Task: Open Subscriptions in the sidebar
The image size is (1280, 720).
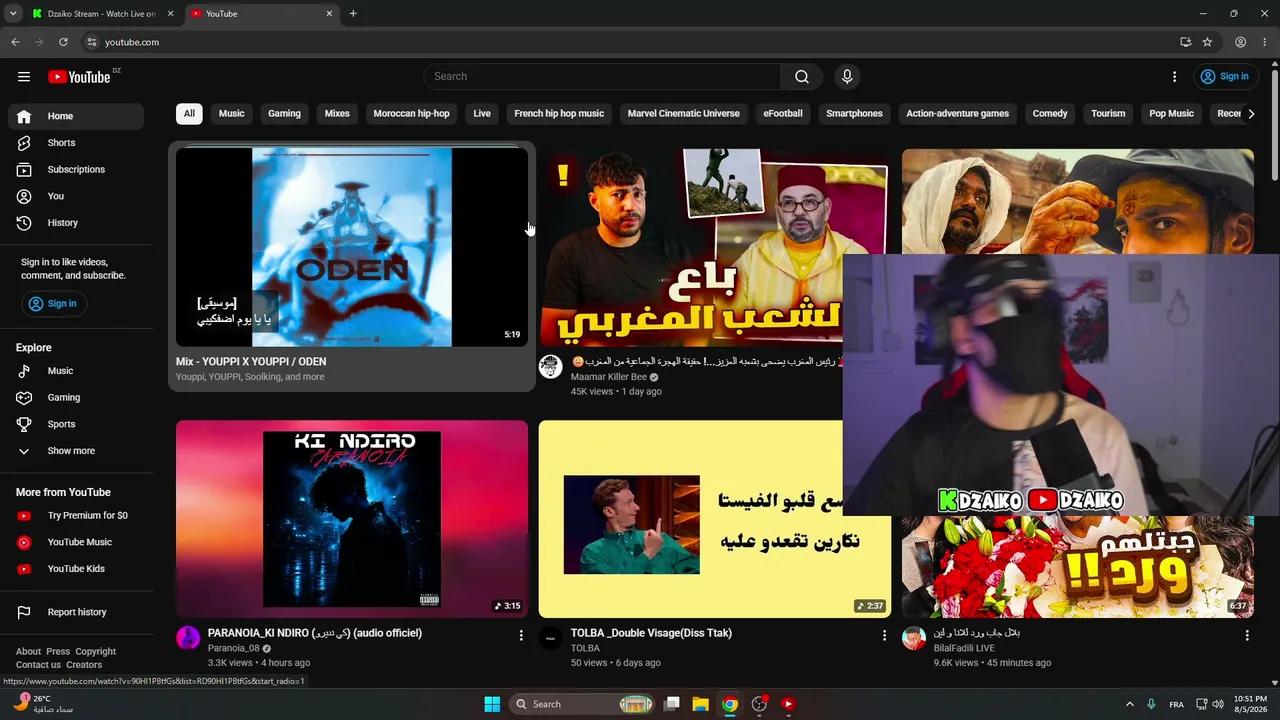Action: tap(76, 169)
